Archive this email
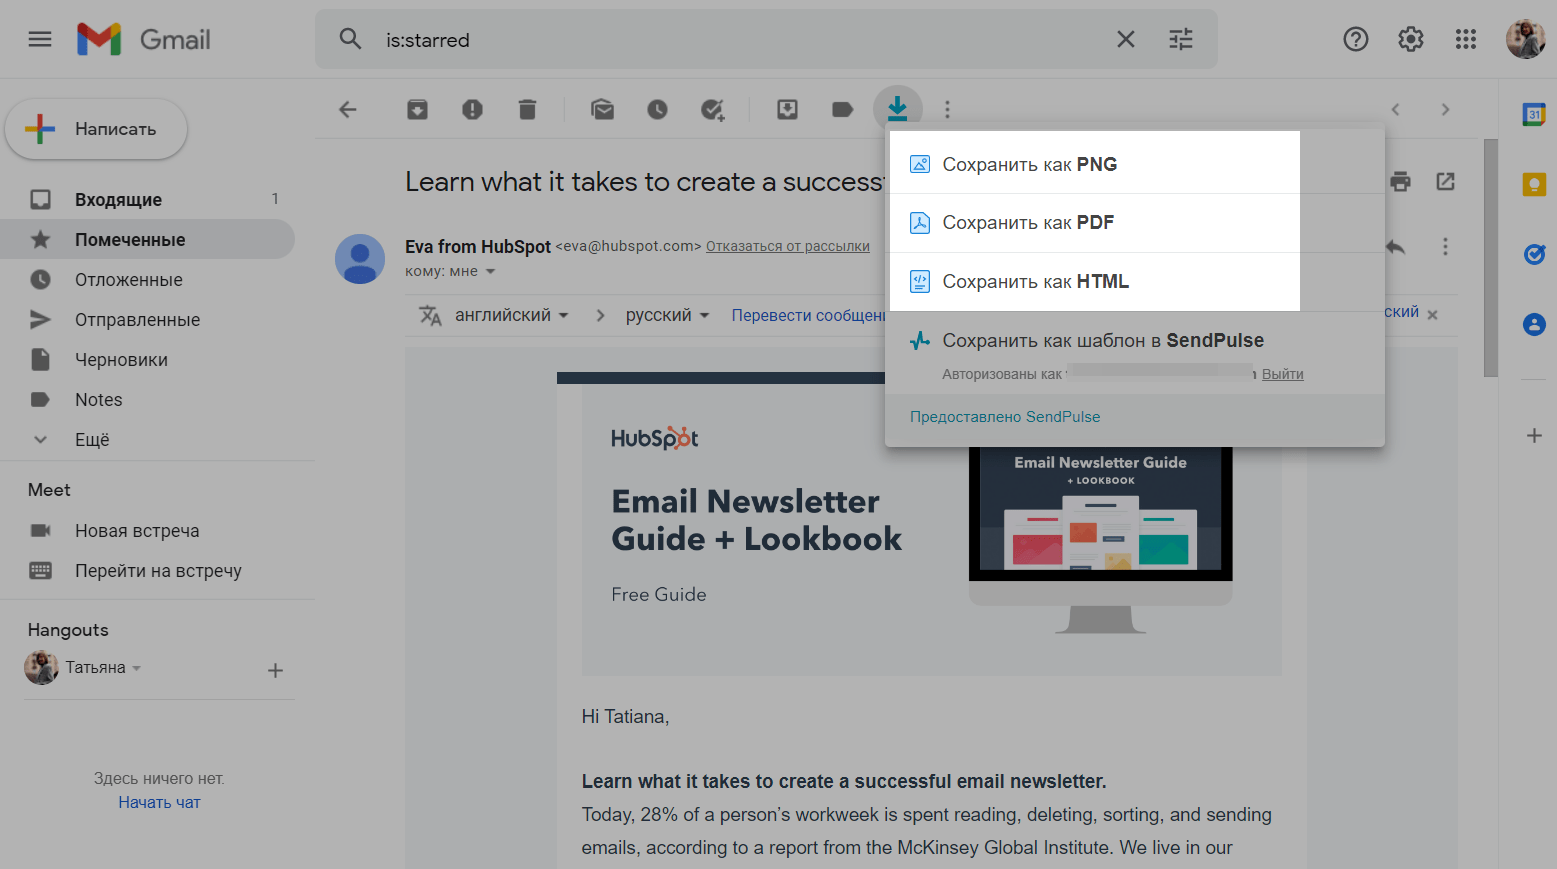This screenshot has height=869, width=1557. [418, 109]
